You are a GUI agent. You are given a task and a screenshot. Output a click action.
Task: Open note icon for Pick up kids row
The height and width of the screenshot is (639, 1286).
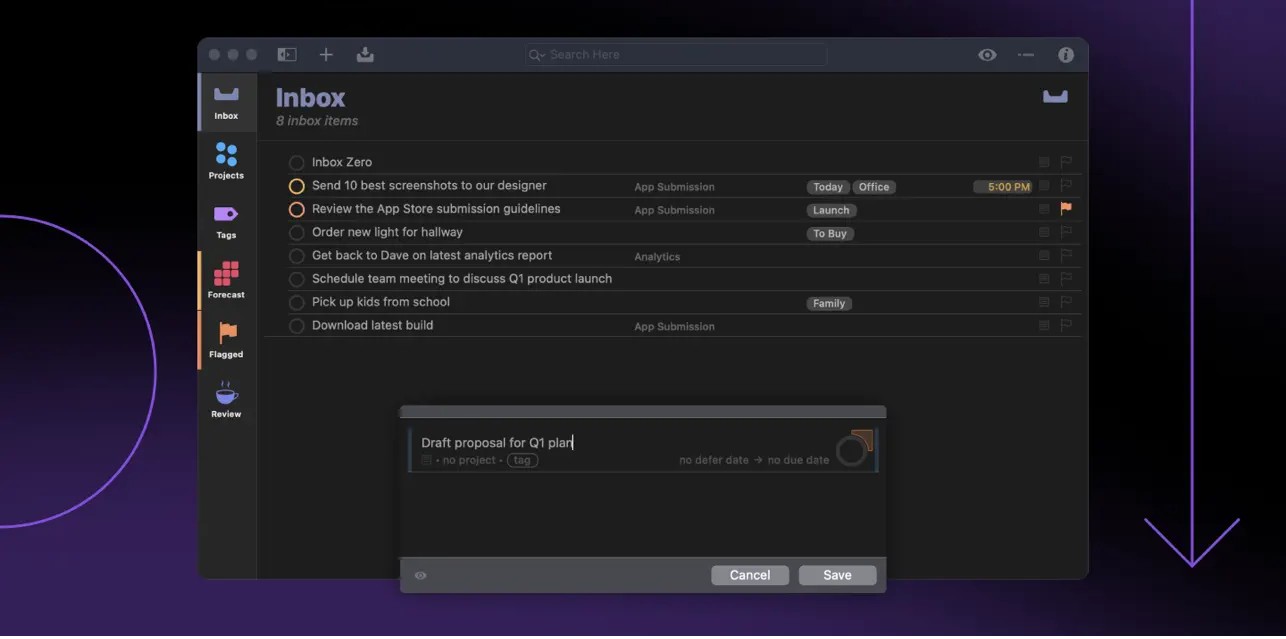(x=1044, y=302)
